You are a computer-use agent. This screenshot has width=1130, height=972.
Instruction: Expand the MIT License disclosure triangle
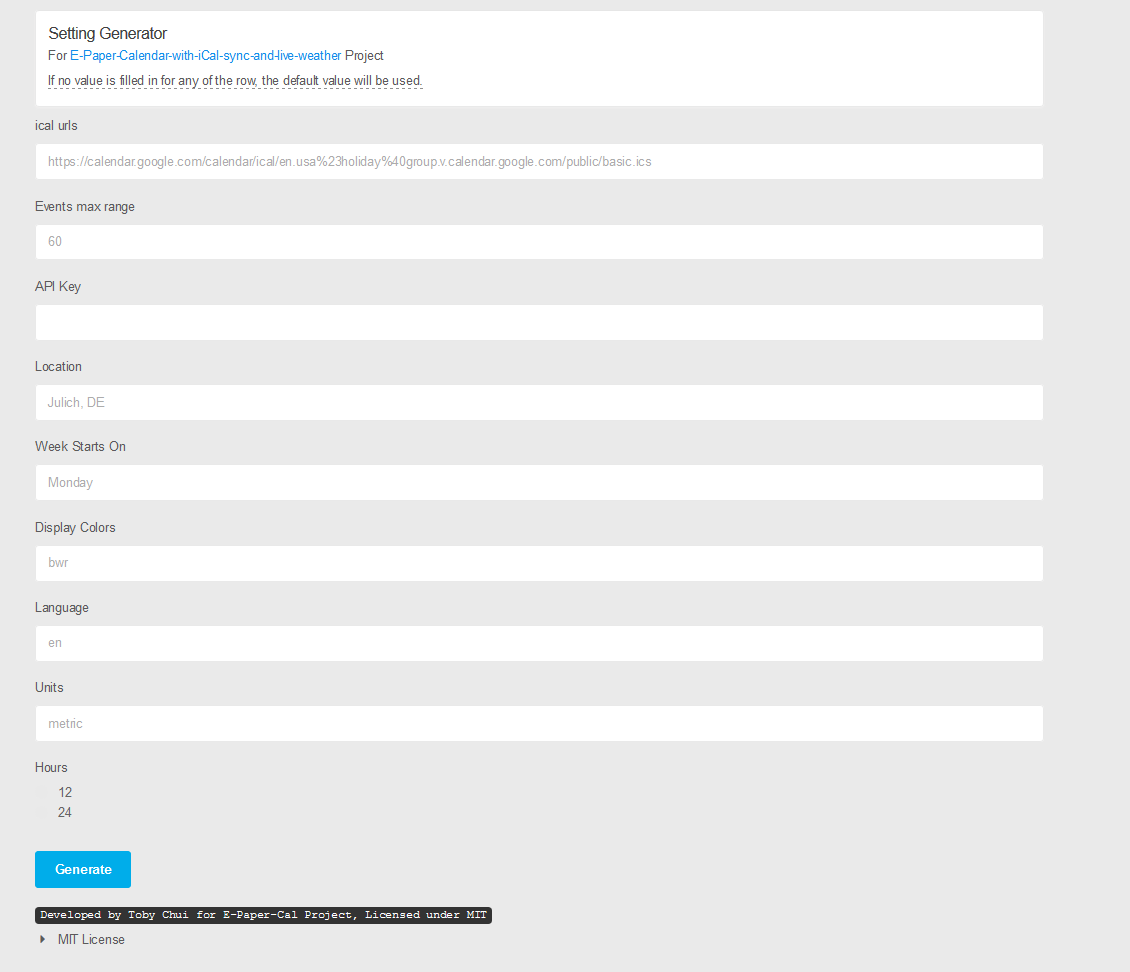42,939
